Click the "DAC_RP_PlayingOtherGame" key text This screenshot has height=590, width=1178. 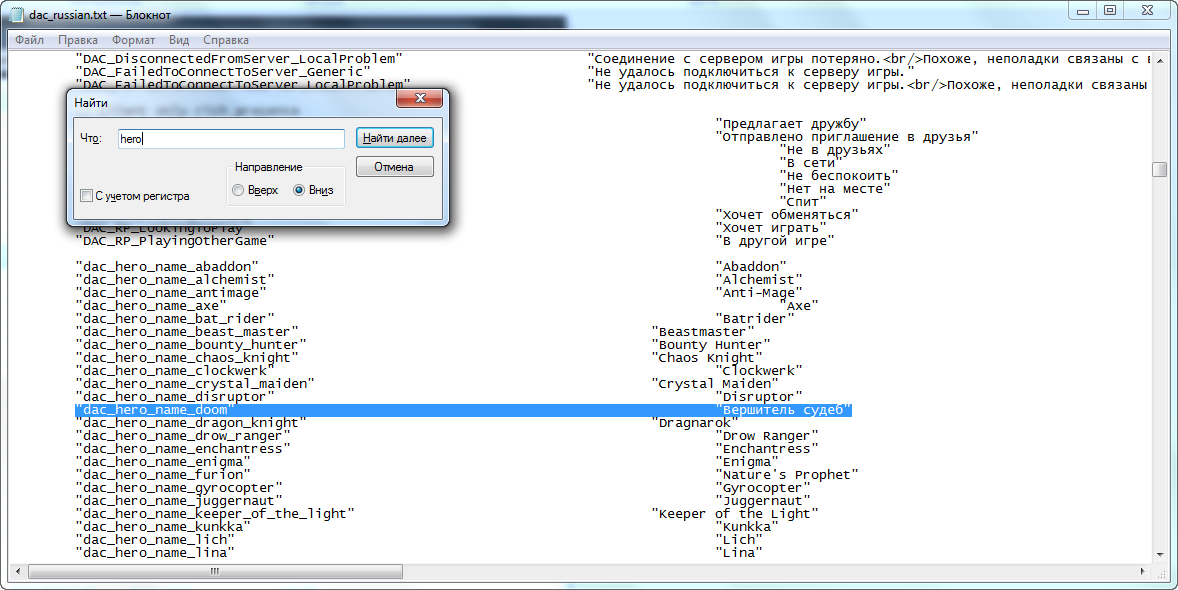[x=175, y=241]
